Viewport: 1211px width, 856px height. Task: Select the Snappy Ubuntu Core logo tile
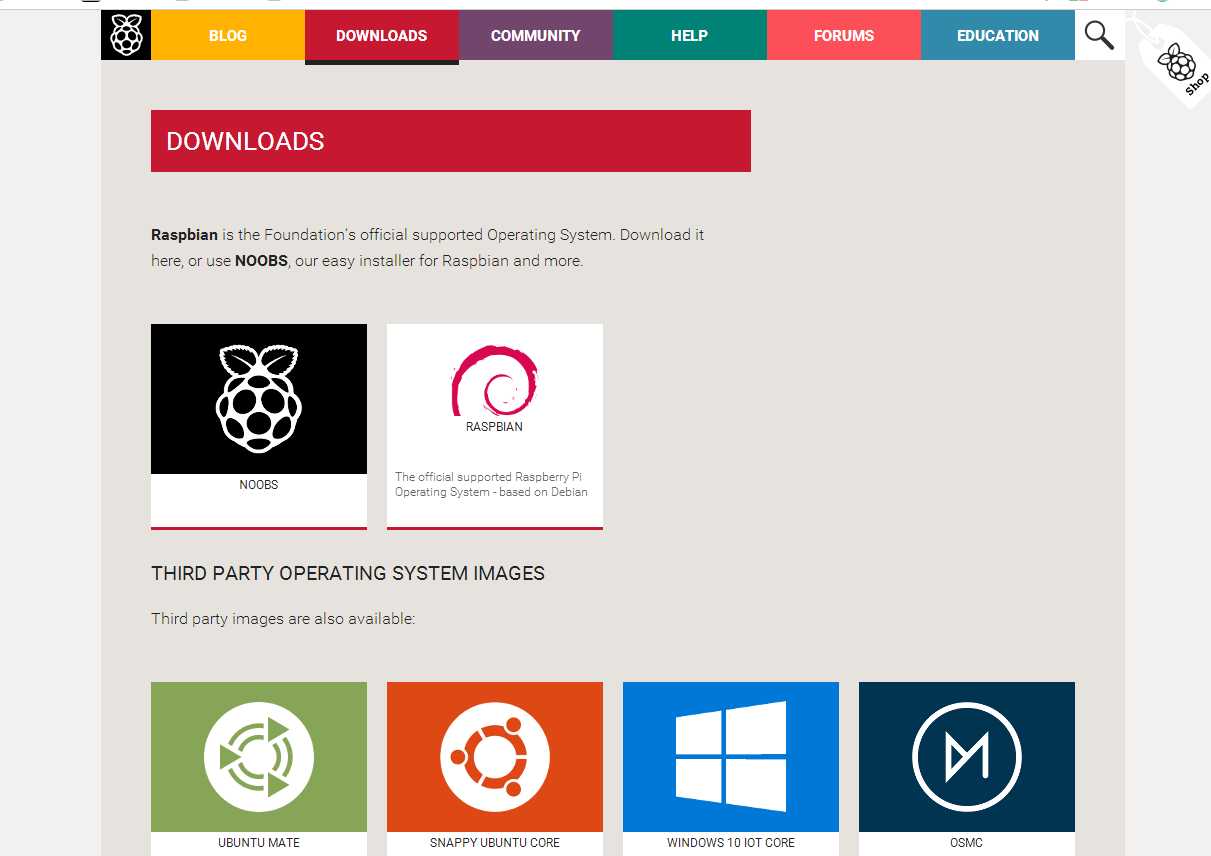point(495,757)
